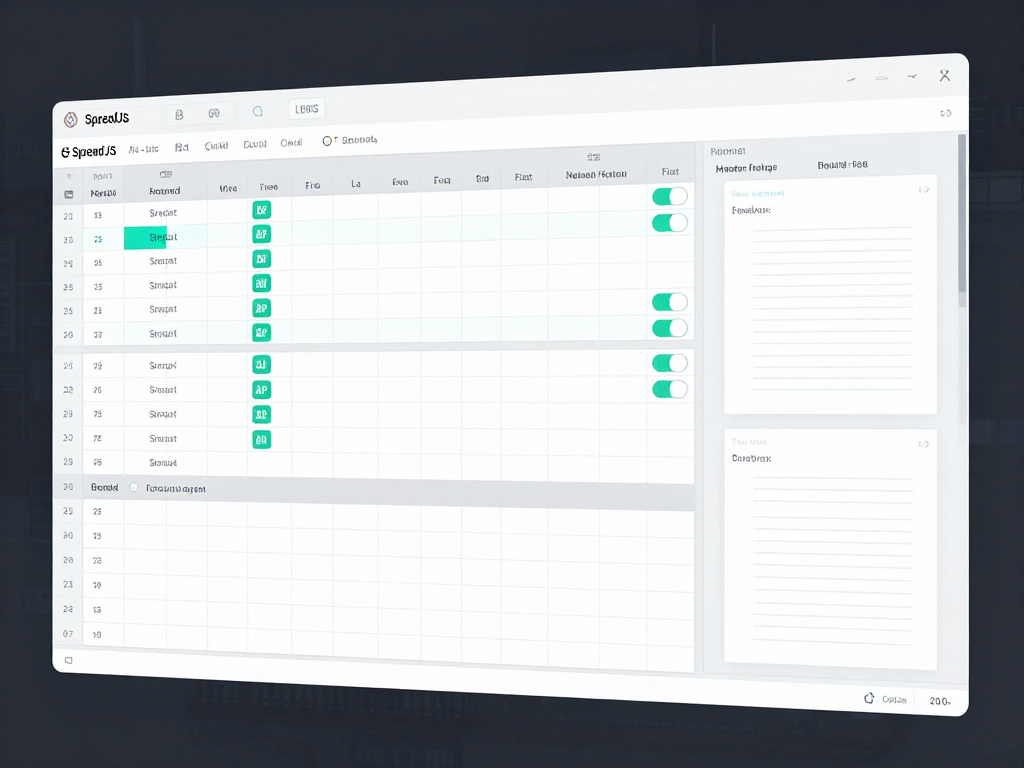Click the last green badge in lower table
Screen dimensions: 1024x768
click(x=261, y=439)
